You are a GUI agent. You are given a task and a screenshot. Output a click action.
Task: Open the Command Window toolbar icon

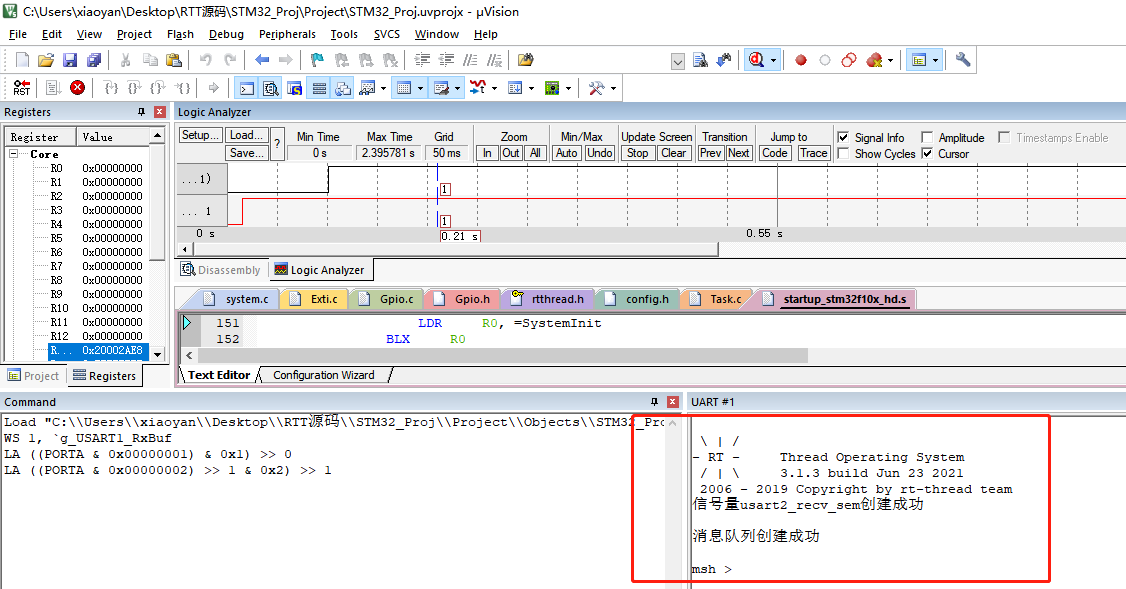tap(246, 88)
